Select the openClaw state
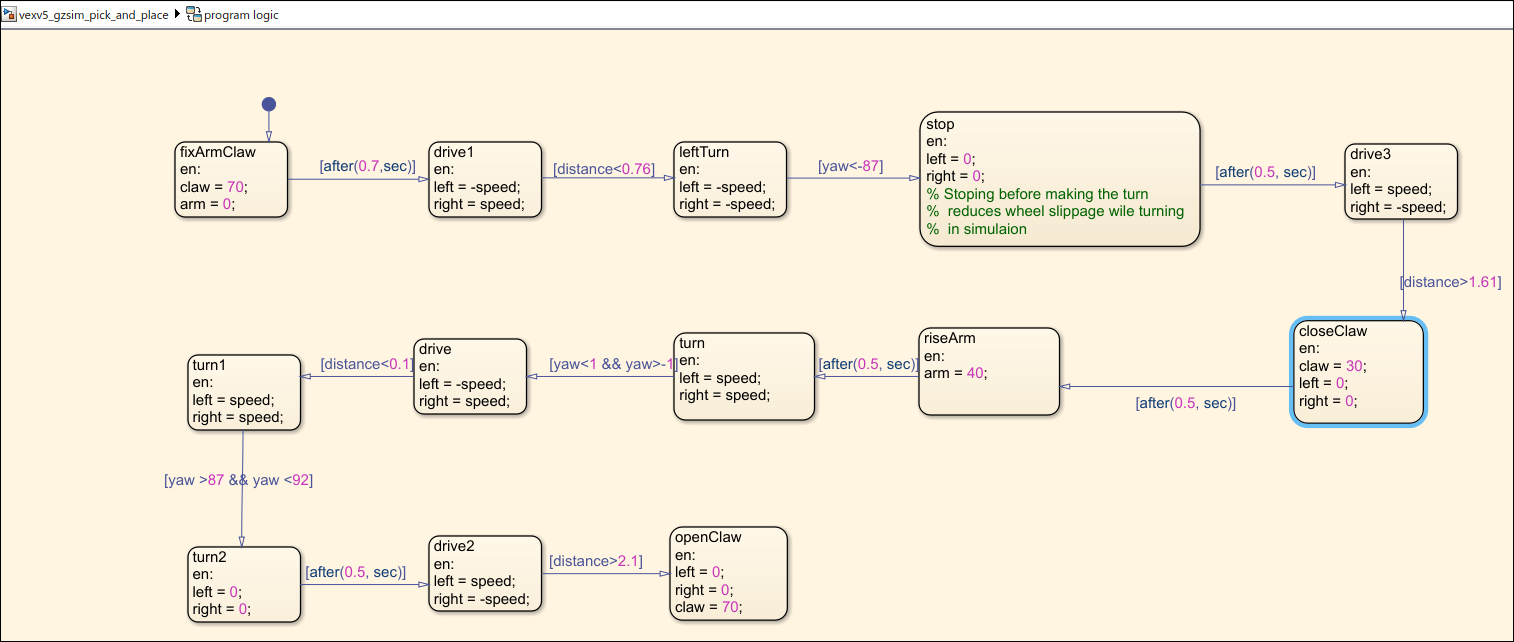 (x=729, y=574)
